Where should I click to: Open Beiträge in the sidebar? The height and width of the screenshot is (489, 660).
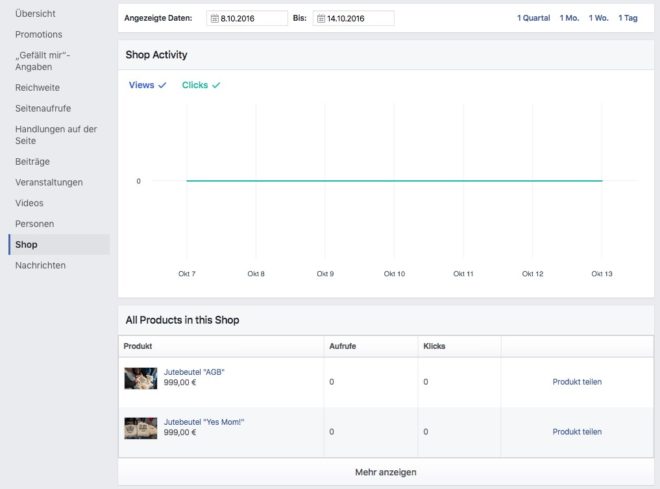tap(32, 162)
